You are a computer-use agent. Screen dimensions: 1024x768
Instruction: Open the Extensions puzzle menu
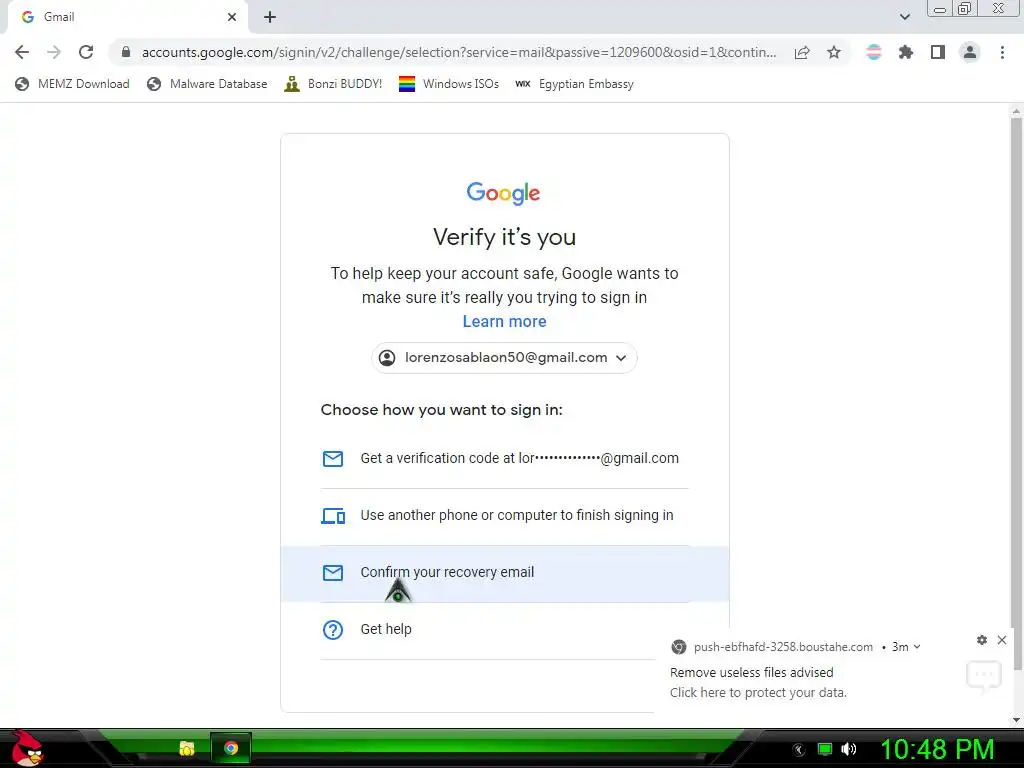[906, 52]
